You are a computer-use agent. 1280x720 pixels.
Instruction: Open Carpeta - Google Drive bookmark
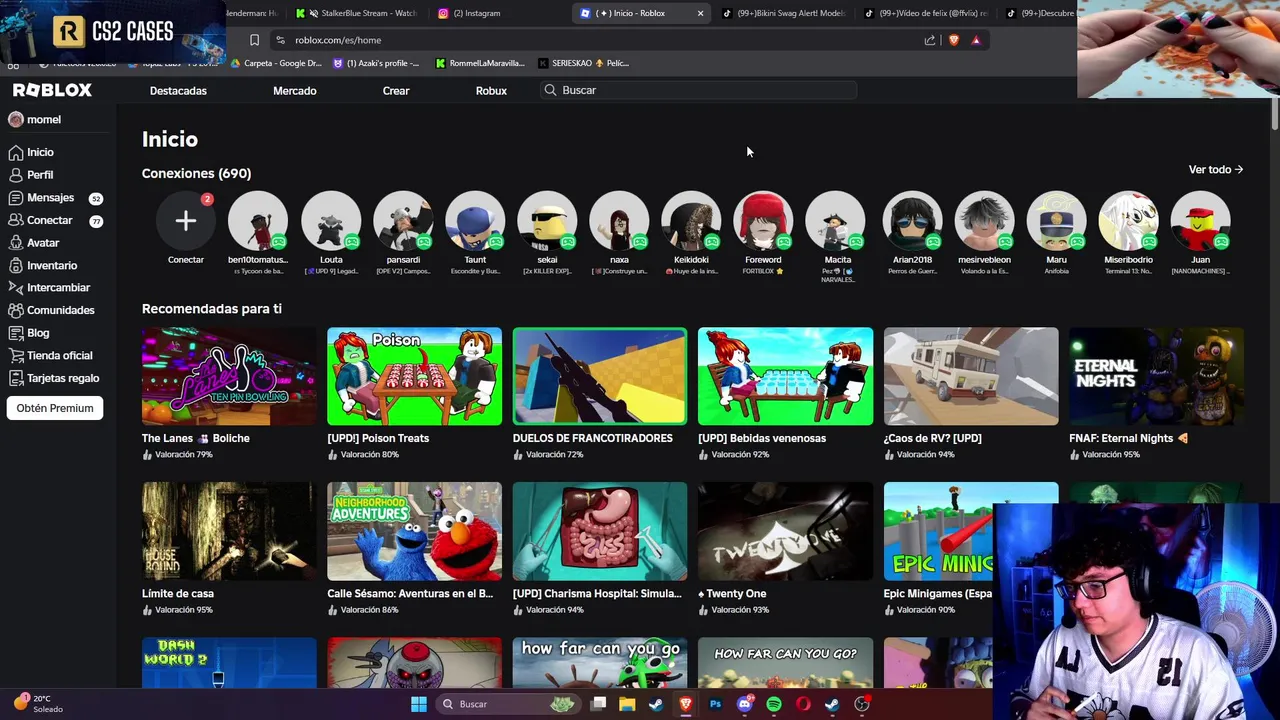pyautogui.click(x=276, y=63)
